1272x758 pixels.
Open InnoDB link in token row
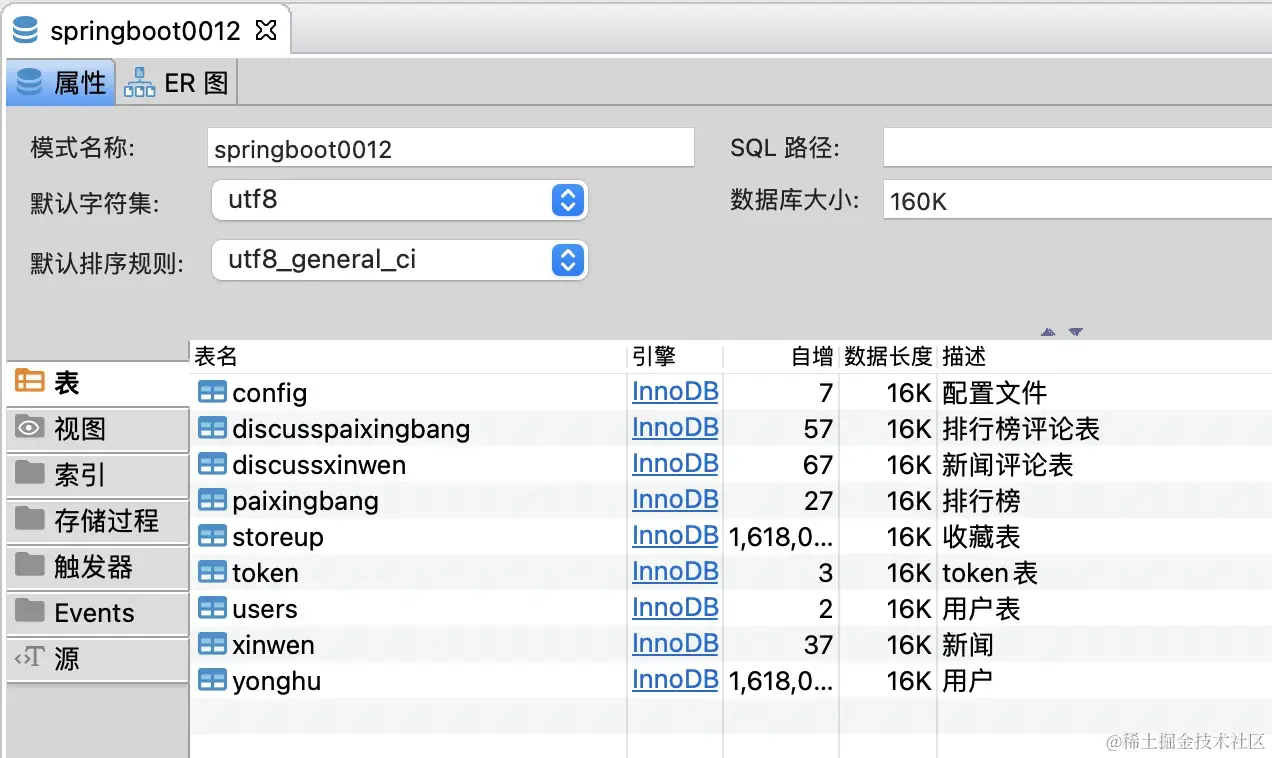(x=675, y=572)
